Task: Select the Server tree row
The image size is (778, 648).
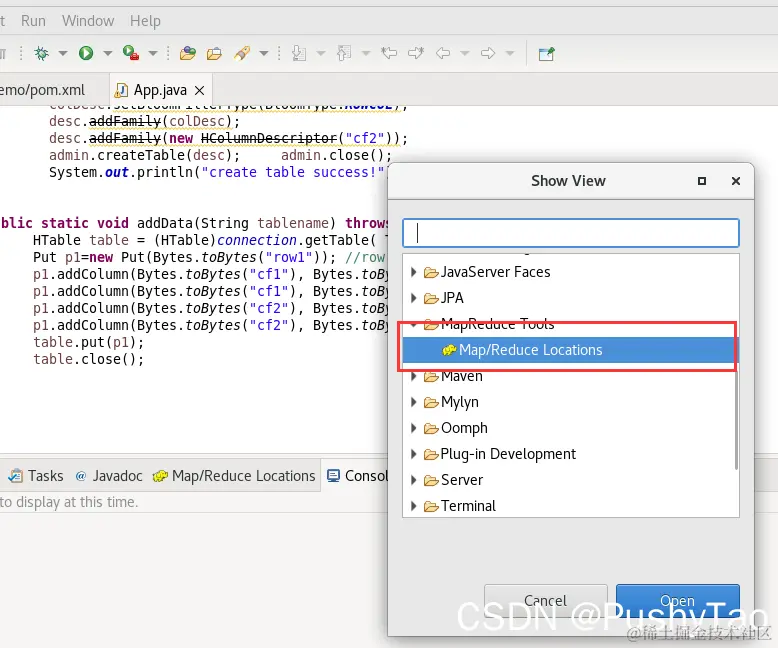Action: pos(570,480)
